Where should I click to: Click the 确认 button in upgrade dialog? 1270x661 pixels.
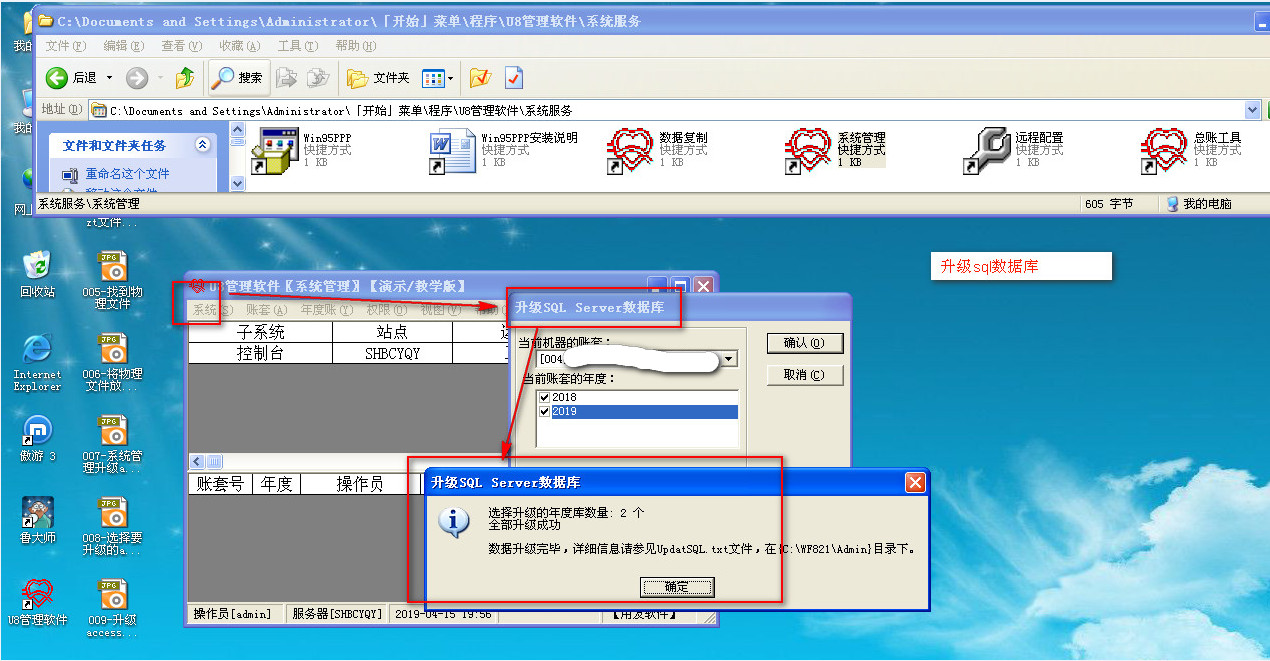(x=804, y=343)
